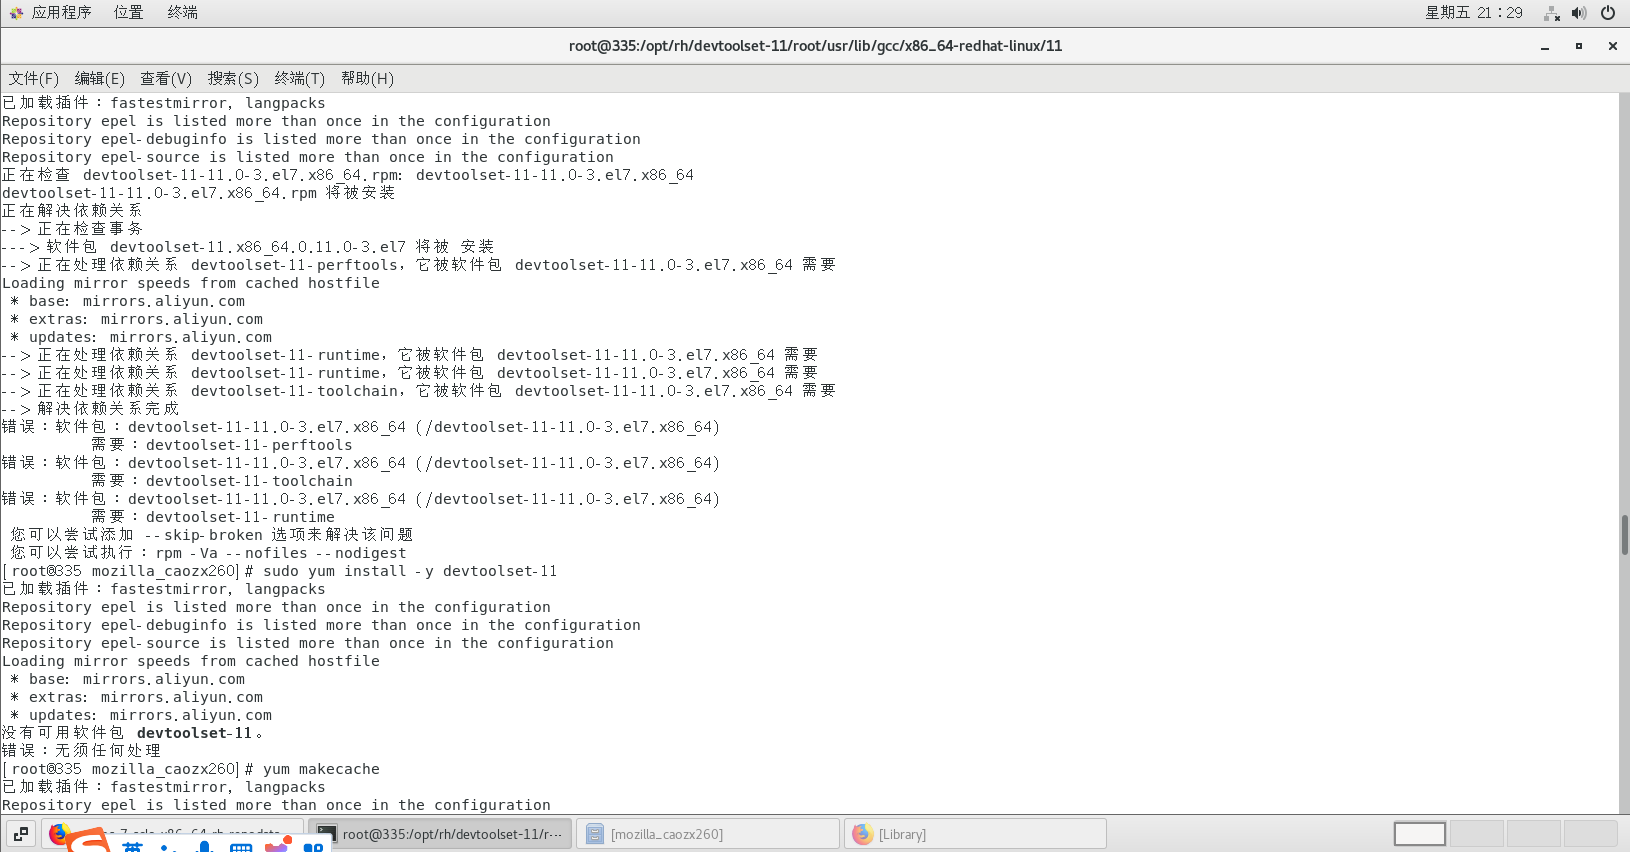Open the volume speaker icon
Viewport: 1630px width, 852px height.
click(x=1579, y=13)
